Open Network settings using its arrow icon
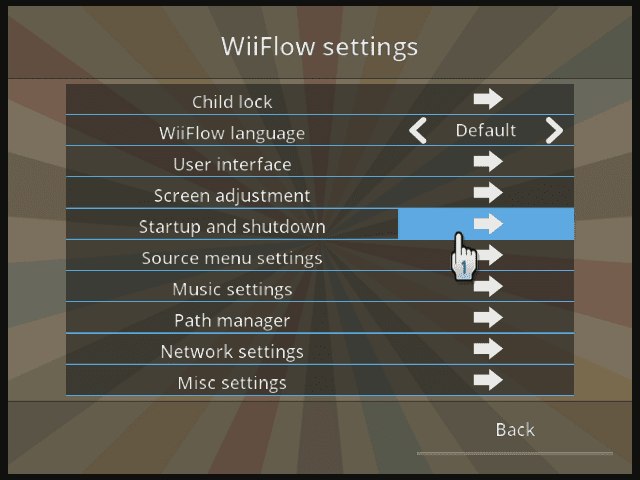The height and width of the screenshot is (480, 640). tap(487, 349)
